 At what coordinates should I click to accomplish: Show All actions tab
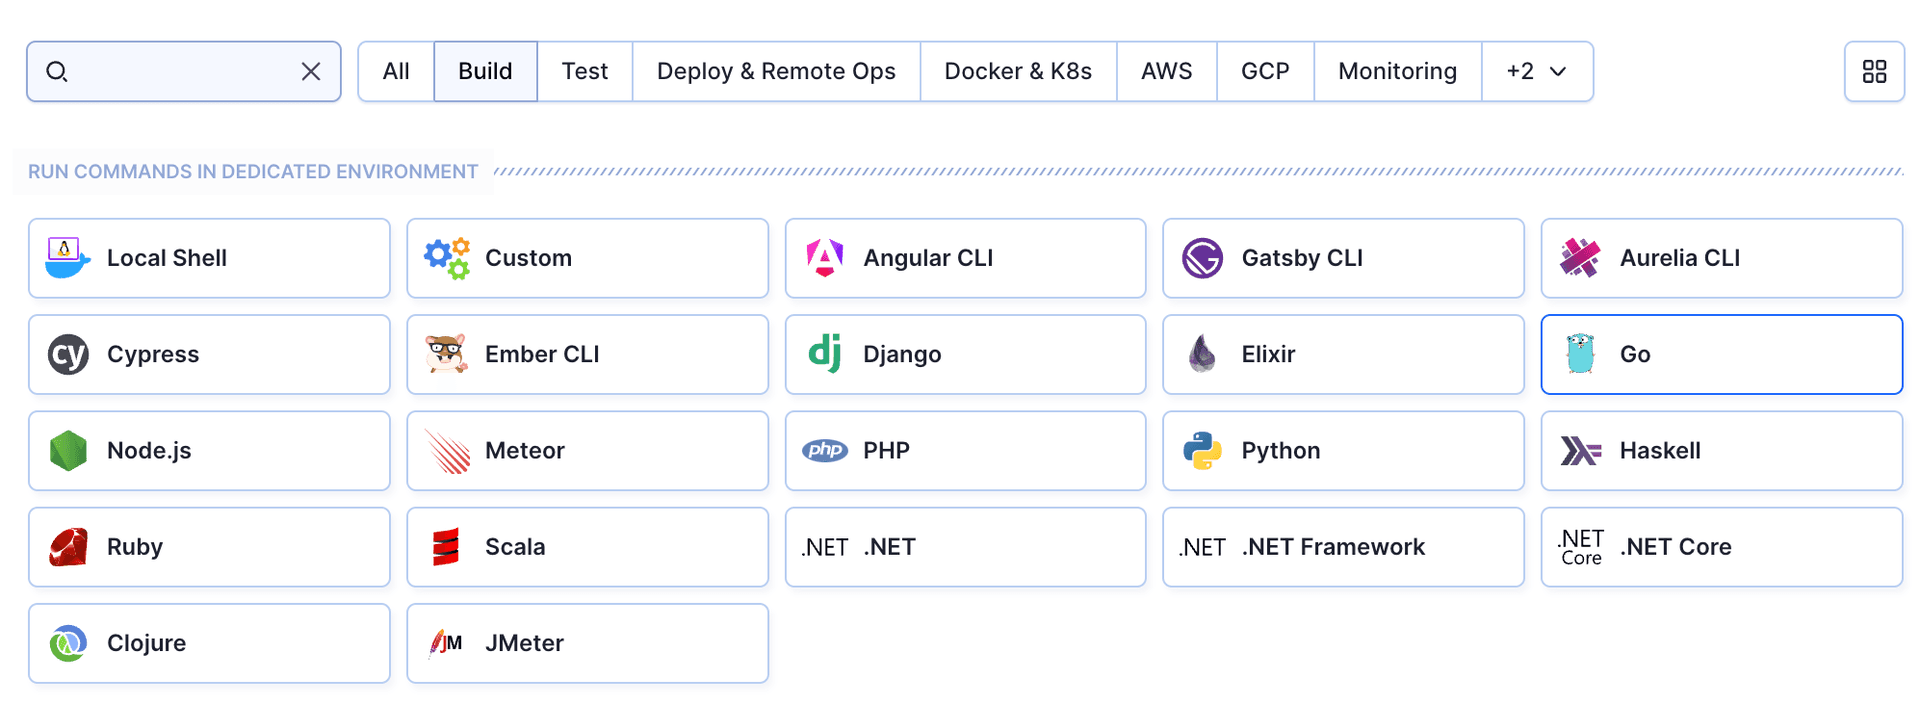coord(396,71)
